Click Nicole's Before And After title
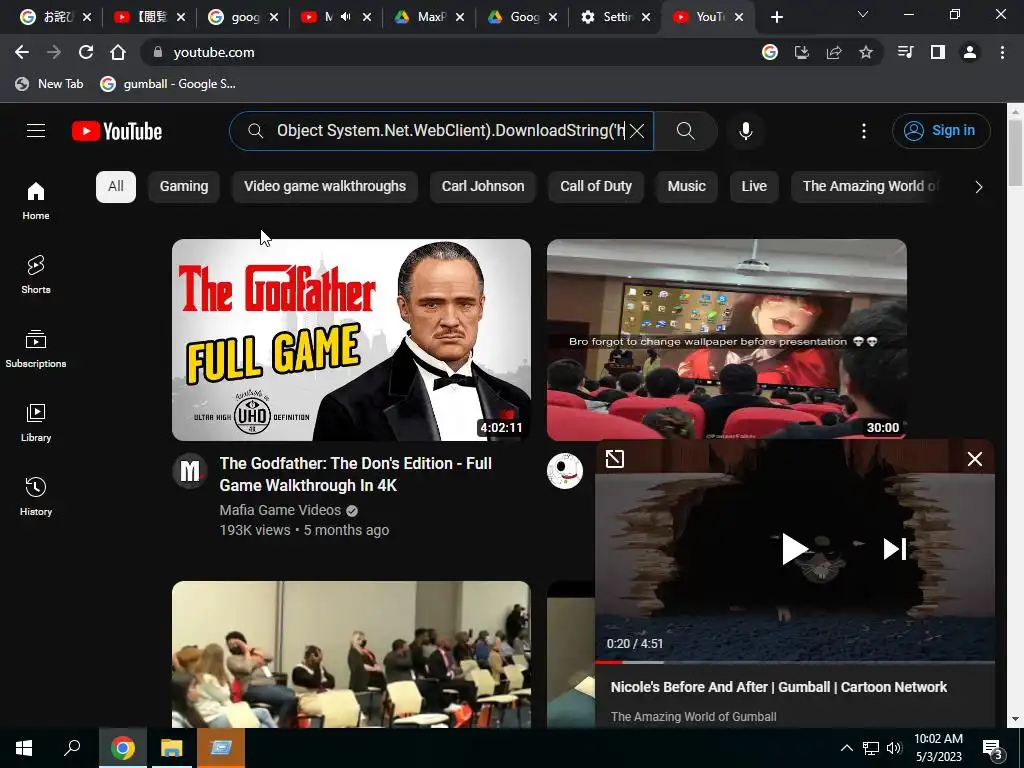Screen dimensions: 1024x768 pos(778,687)
